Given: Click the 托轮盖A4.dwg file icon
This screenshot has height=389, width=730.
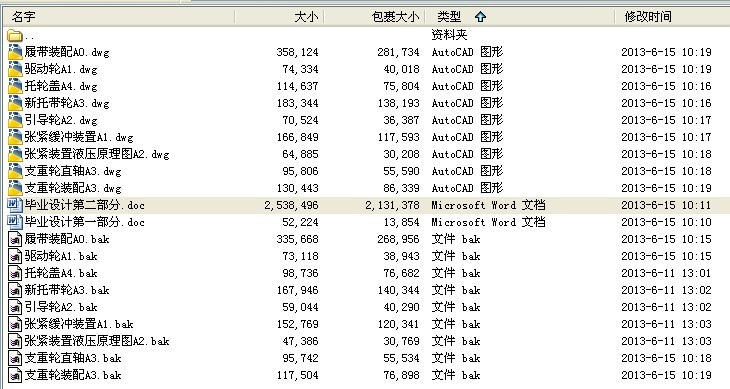Looking at the screenshot, I should 15,86.
